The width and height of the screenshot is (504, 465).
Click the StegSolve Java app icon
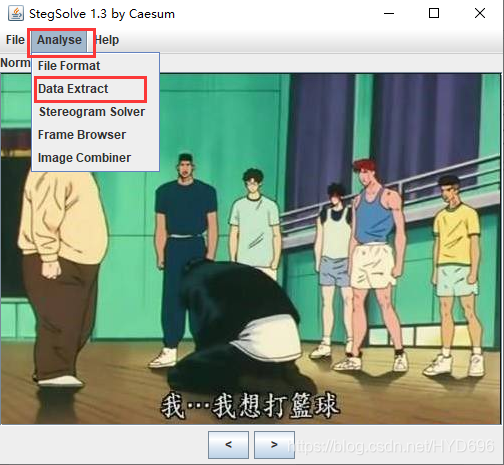point(16,13)
